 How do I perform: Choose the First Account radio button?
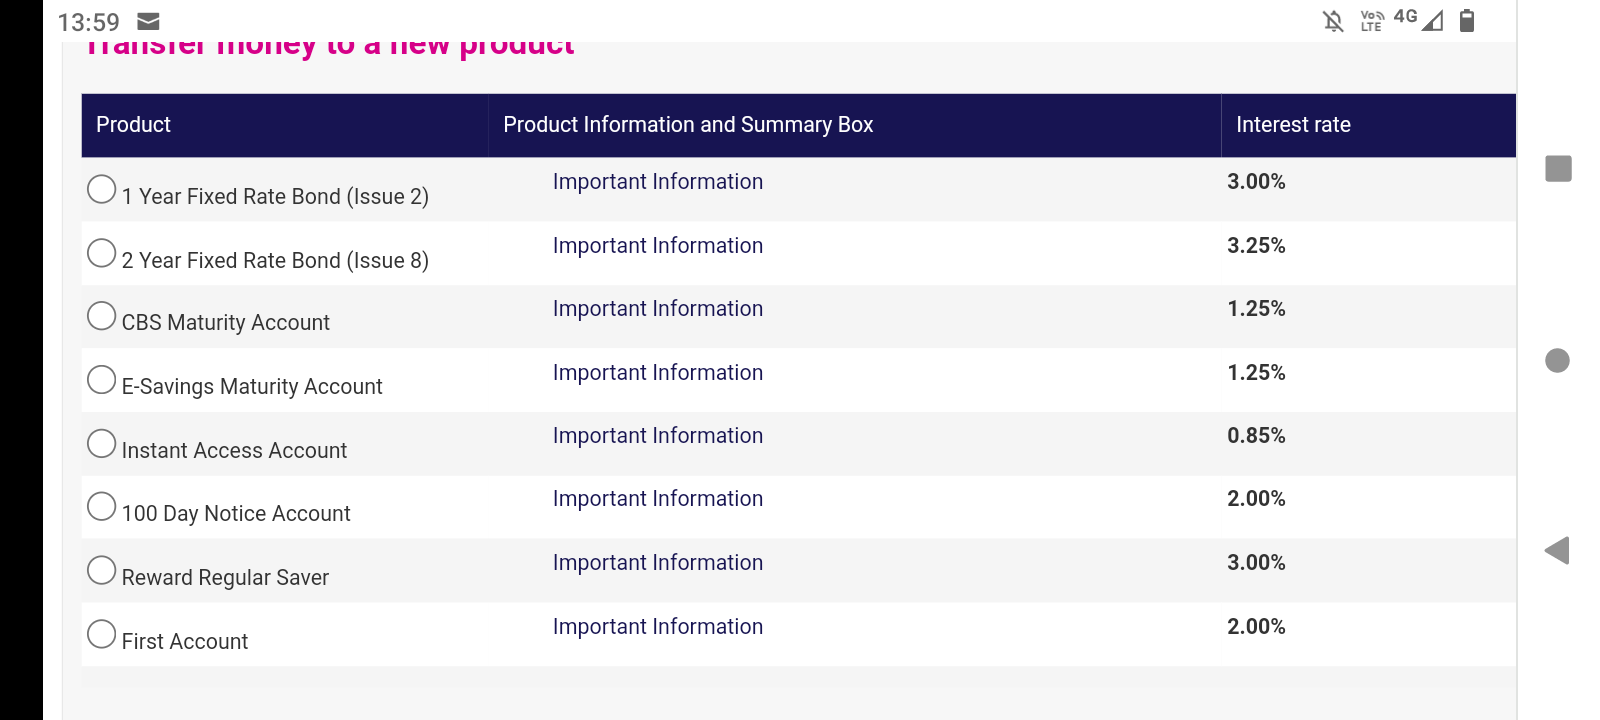[101, 634]
